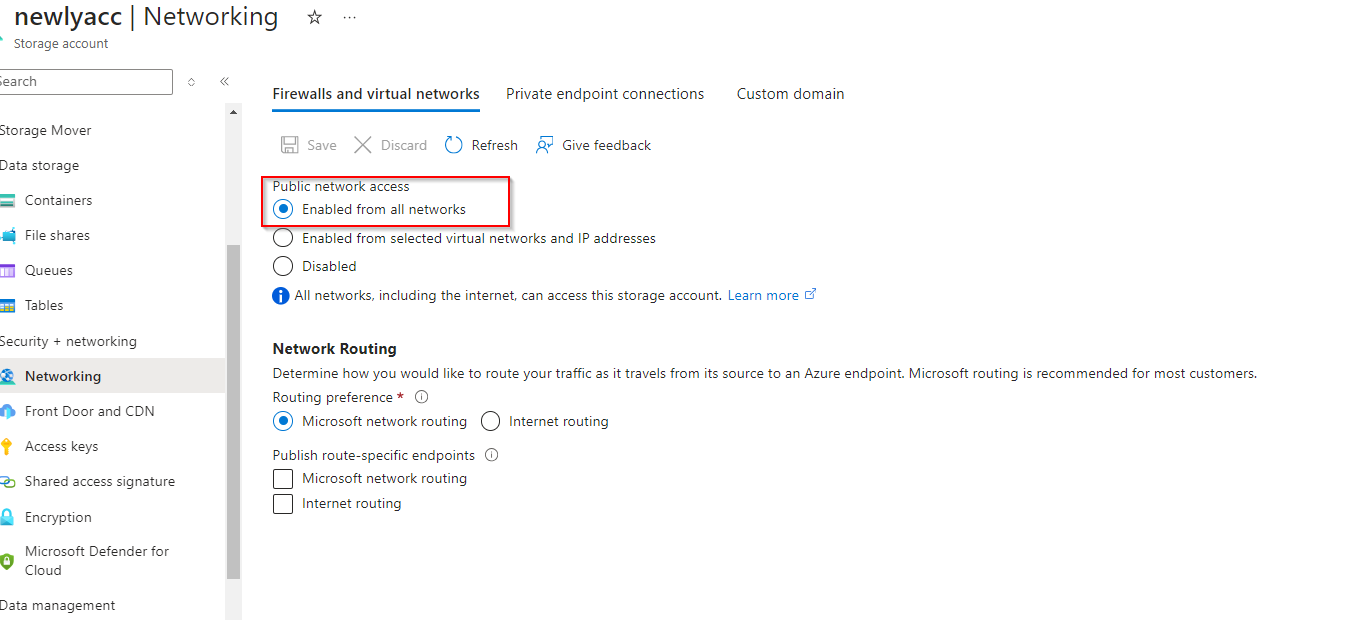Switch to Private endpoint connections tab

[x=605, y=94]
